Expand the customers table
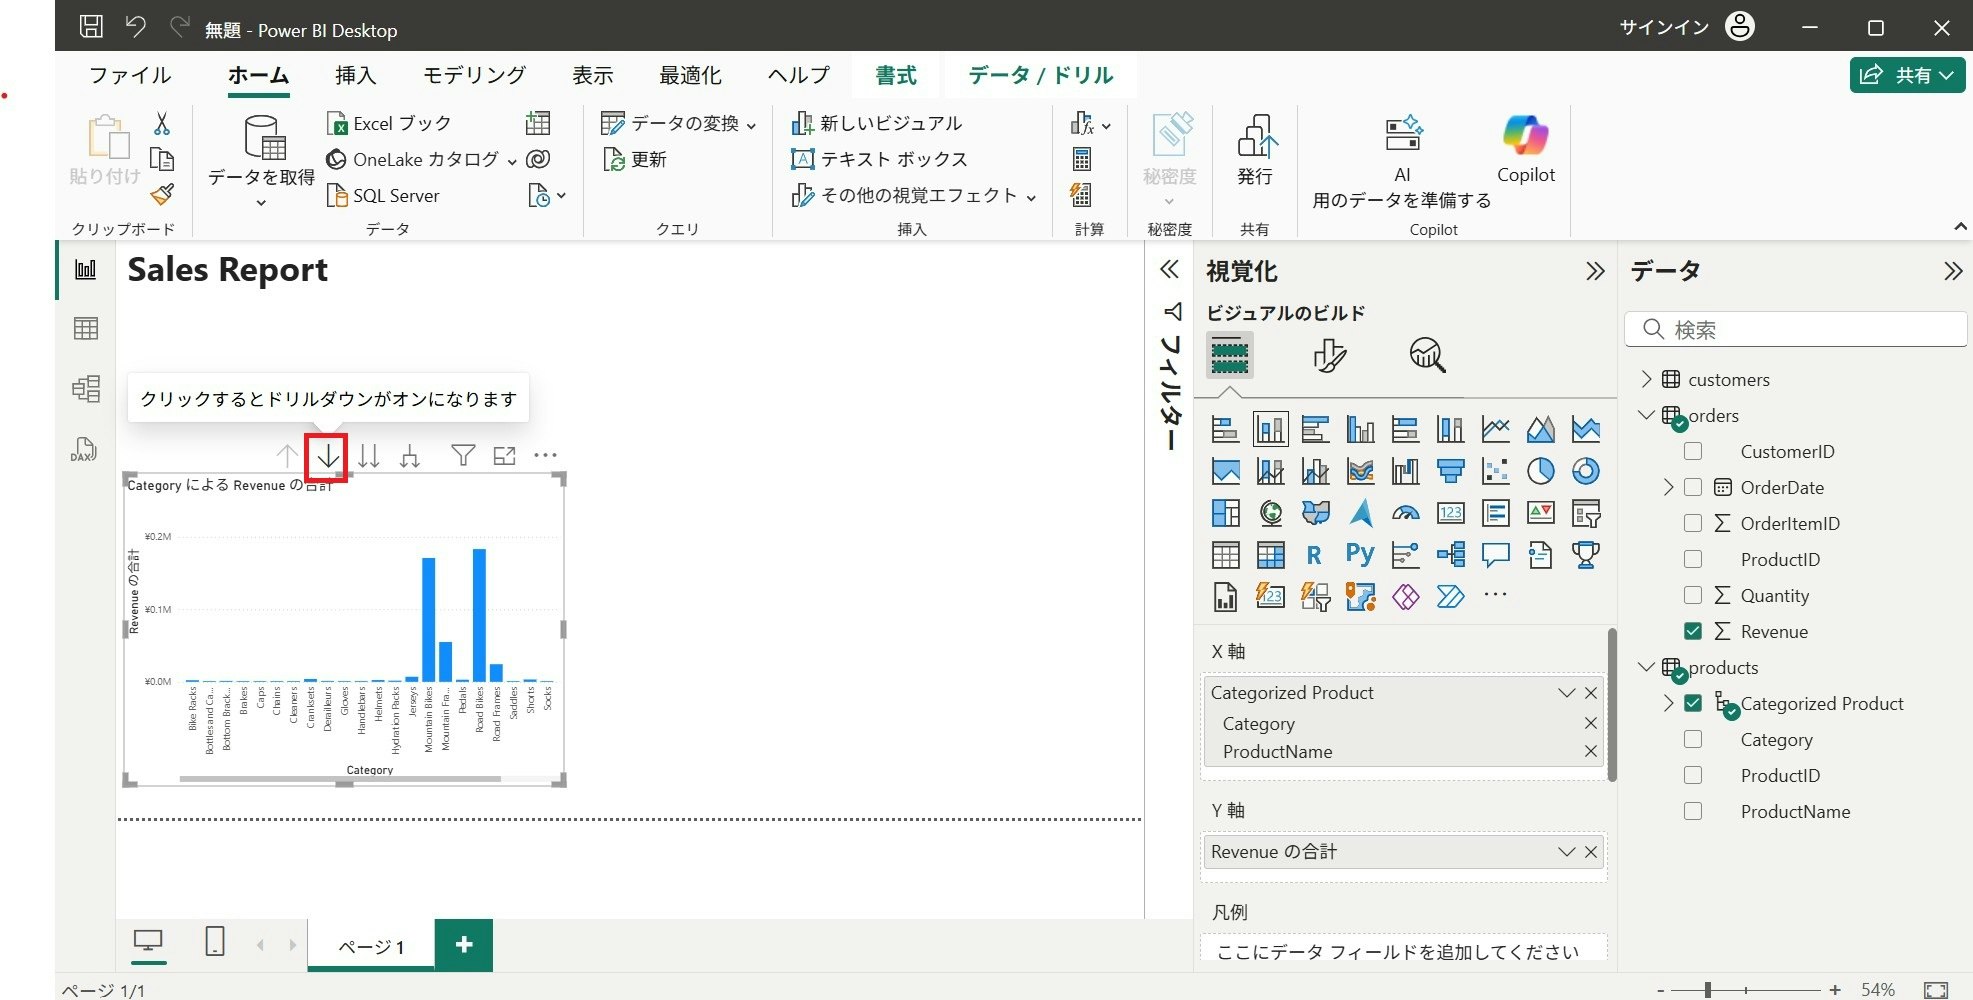Viewport: 1973px width, 1000px height. (1646, 379)
